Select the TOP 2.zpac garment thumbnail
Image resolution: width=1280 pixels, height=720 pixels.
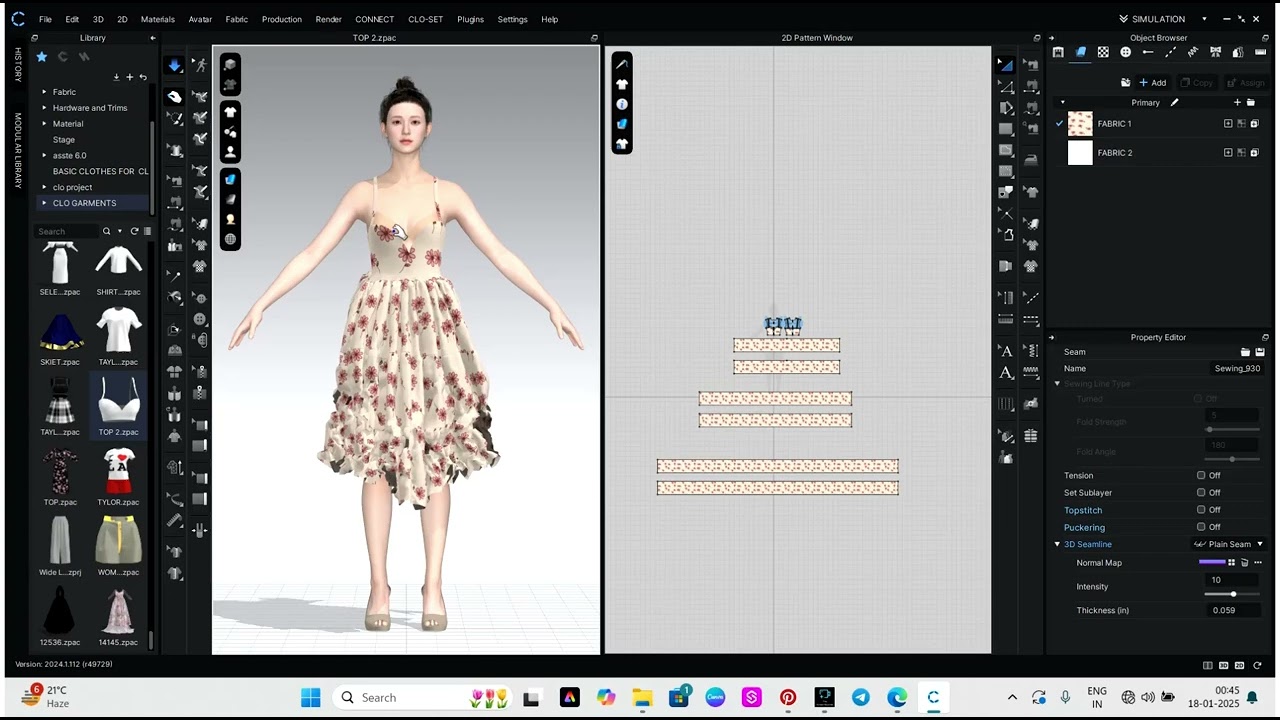click(118, 403)
